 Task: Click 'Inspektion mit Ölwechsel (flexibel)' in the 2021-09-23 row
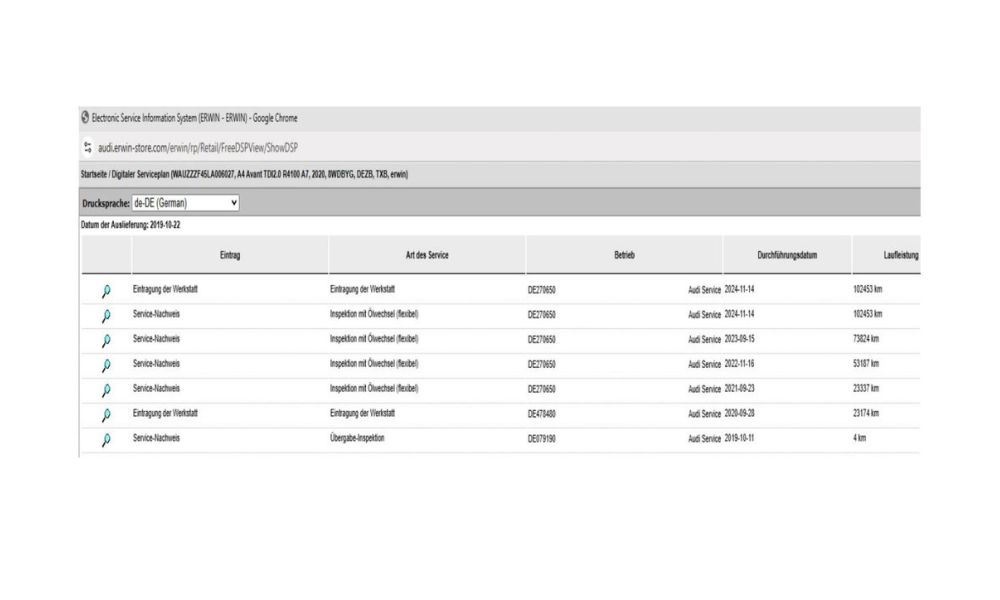click(x=374, y=388)
